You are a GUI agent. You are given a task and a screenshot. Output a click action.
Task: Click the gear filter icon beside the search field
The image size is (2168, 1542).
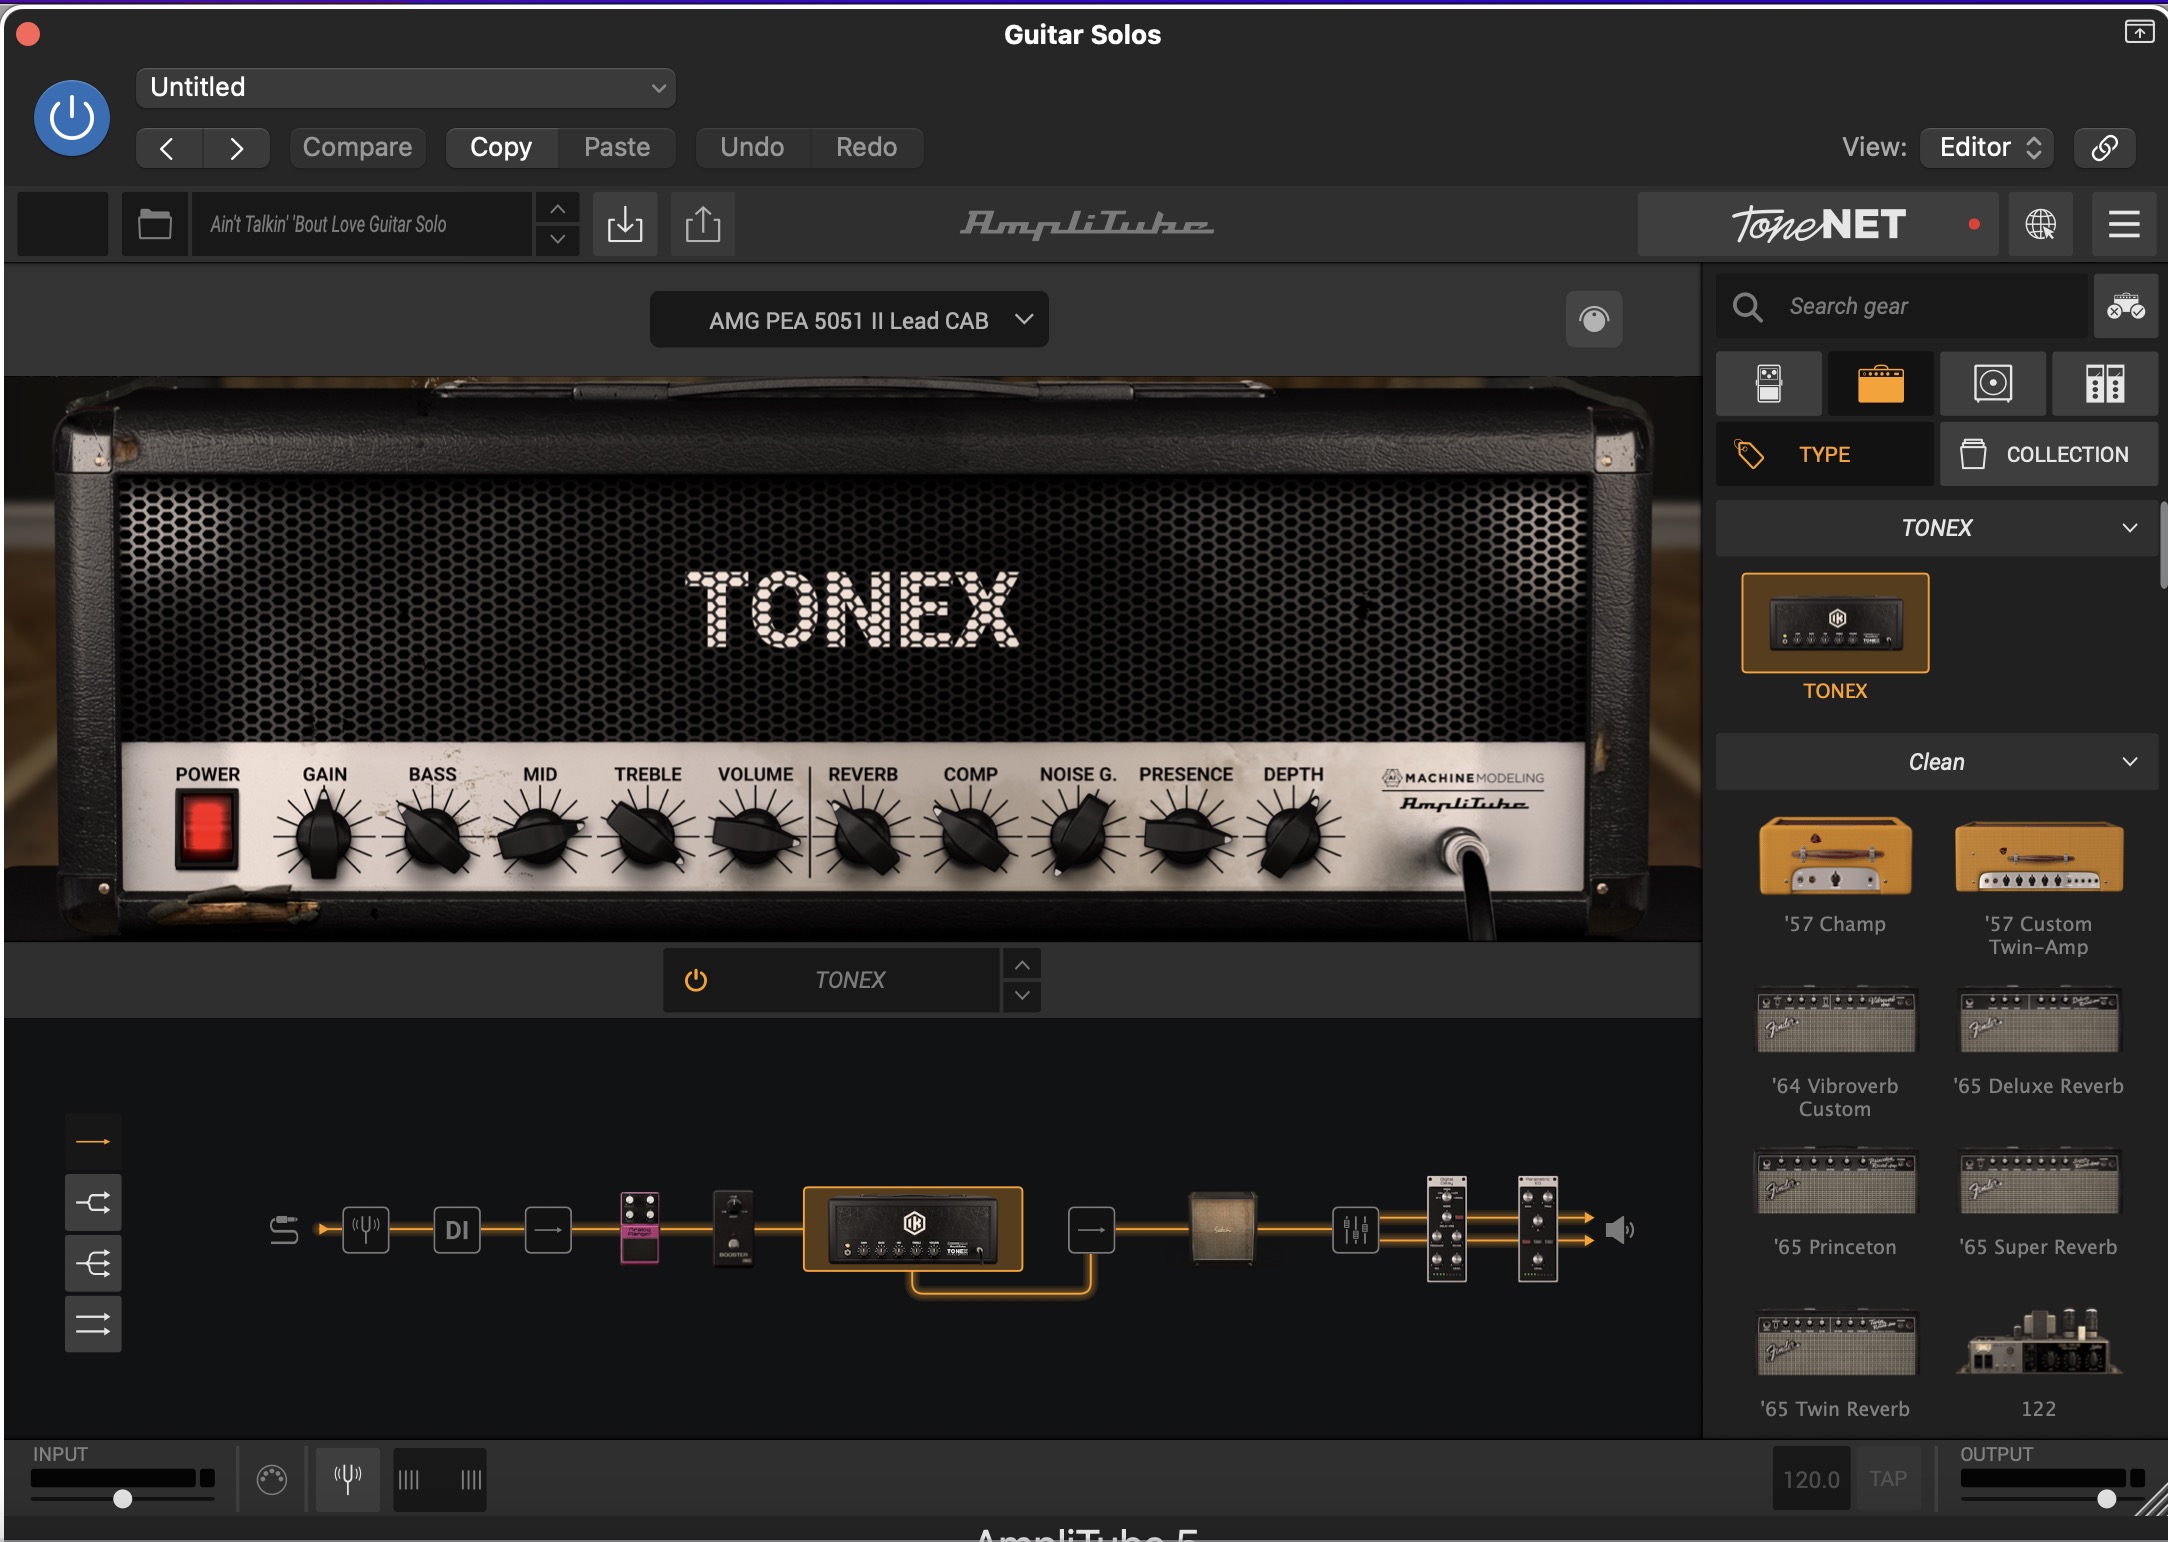(x=2126, y=306)
